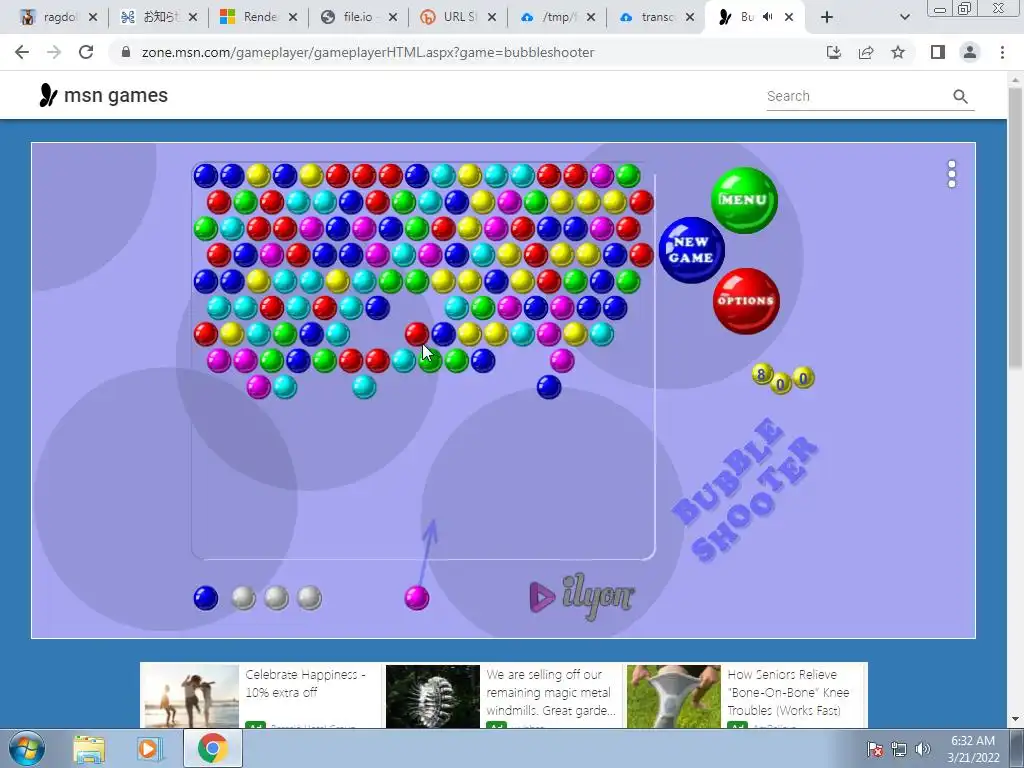1024x768 pixels.
Task: Click the next-up blue bubble at bottom left
Action: 206,598
